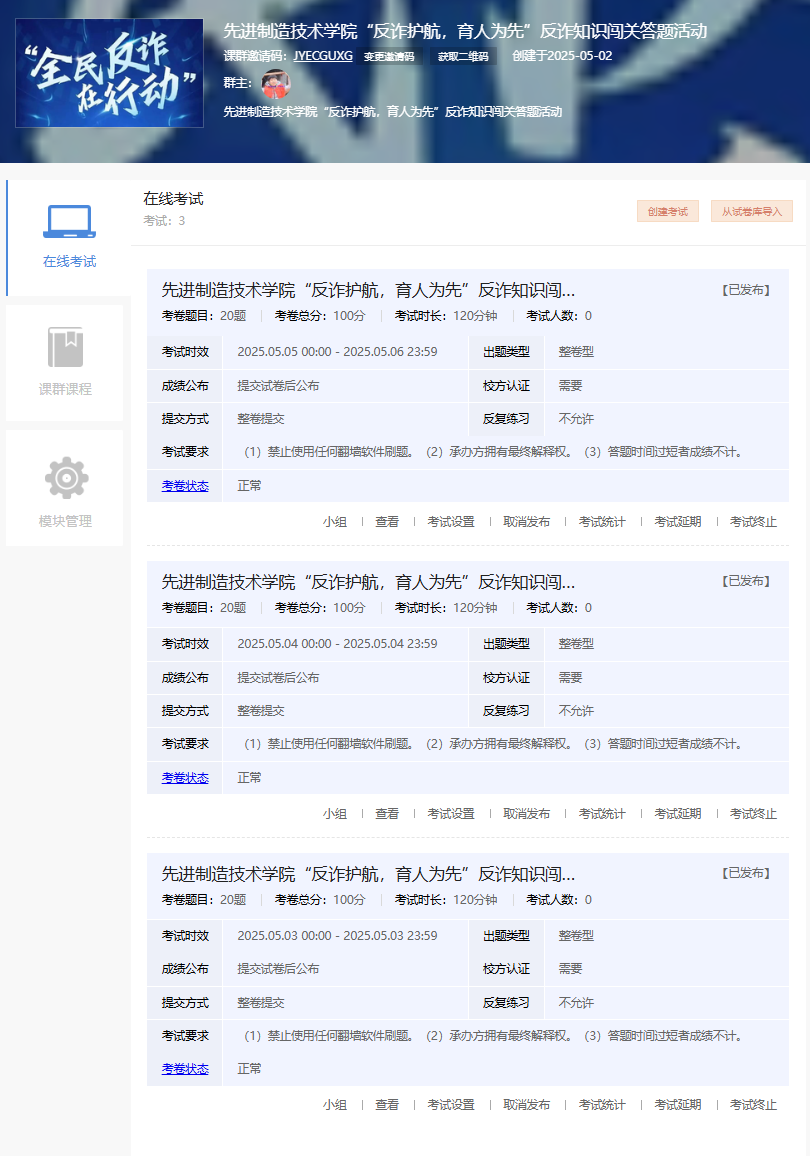Open the 课群课程 book icon
The height and width of the screenshot is (1156, 810).
click(65, 348)
